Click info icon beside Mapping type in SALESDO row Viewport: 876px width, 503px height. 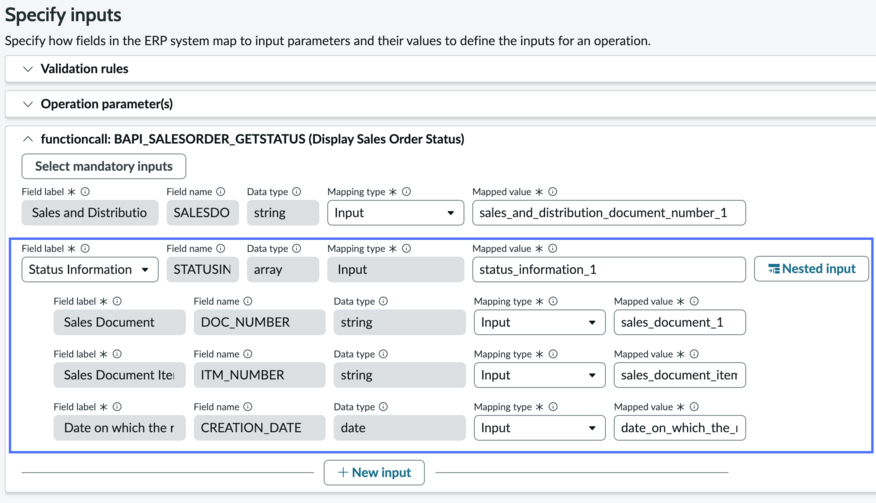coord(407,192)
